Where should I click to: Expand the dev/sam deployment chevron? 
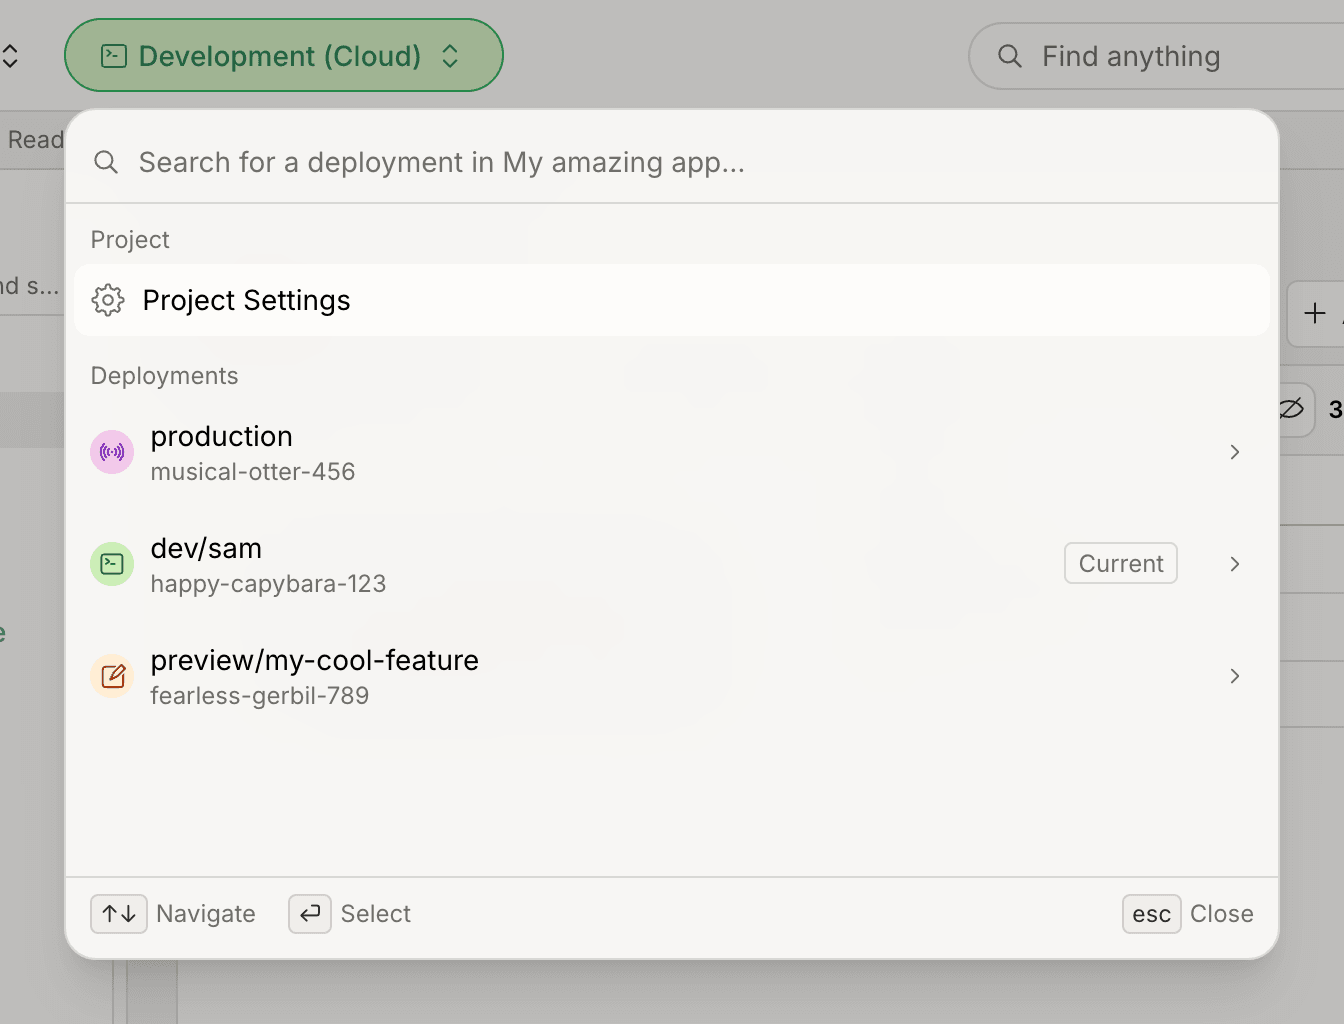[1235, 564]
